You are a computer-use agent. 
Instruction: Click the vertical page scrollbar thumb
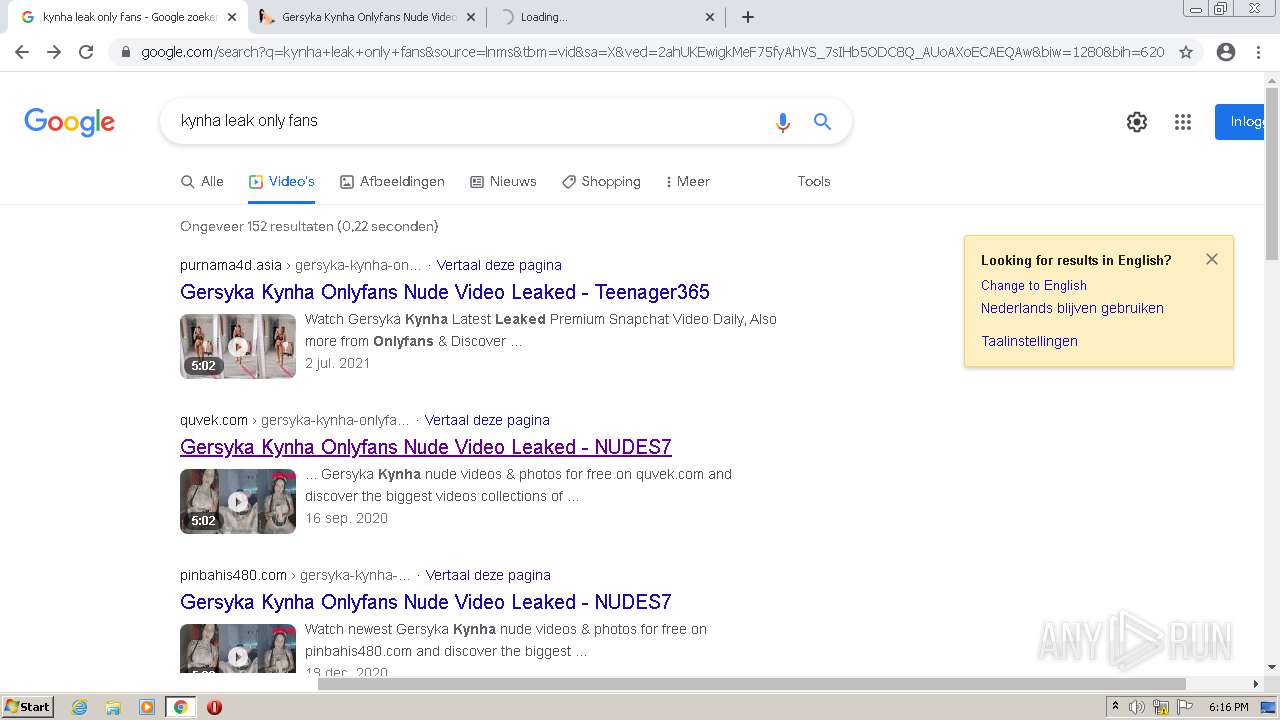pos(1272,175)
